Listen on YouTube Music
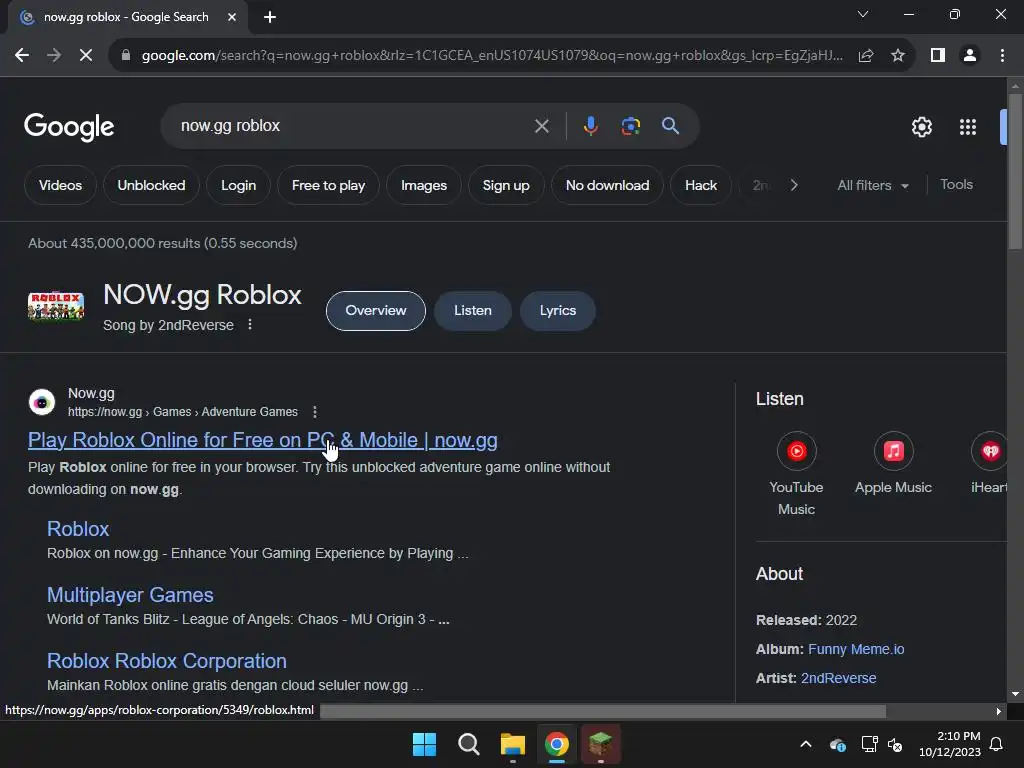1024x768 pixels. (796, 474)
